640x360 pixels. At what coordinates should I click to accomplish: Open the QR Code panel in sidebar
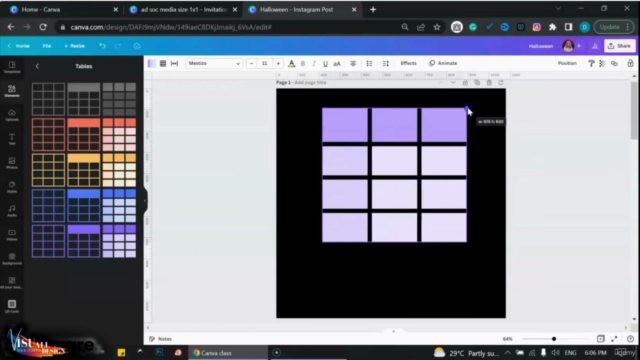pos(12,306)
